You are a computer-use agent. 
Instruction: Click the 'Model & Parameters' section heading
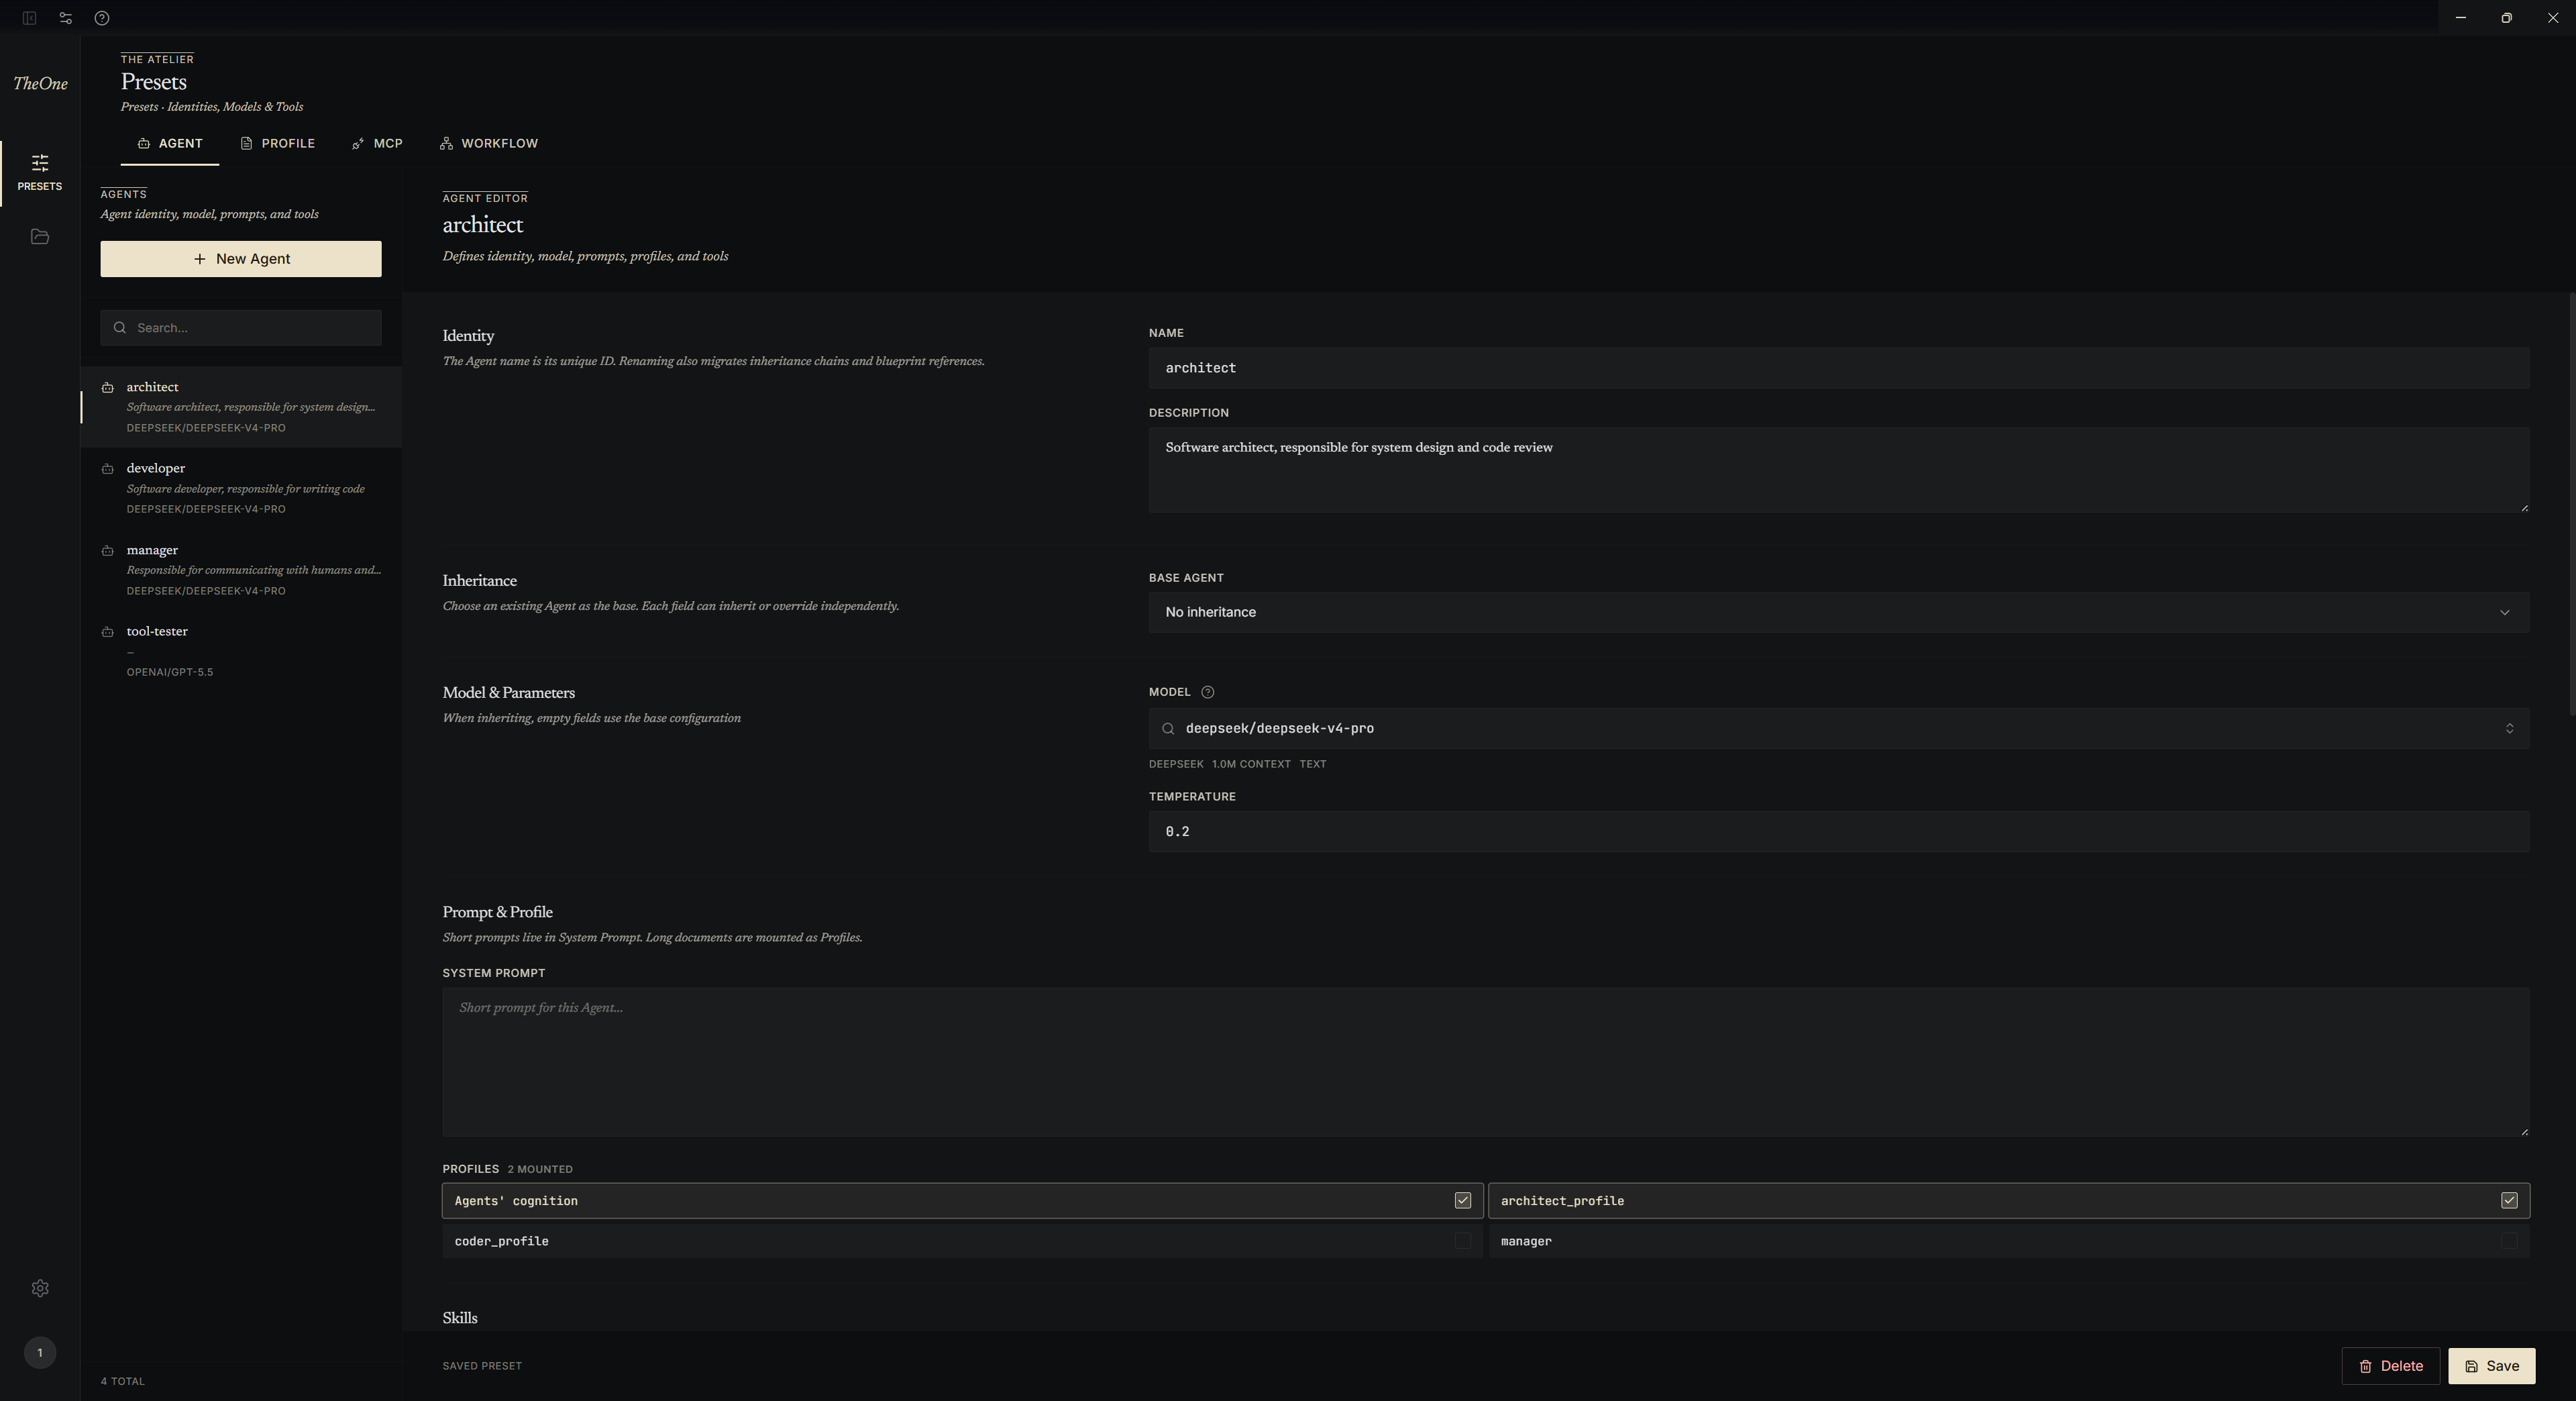(x=509, y=694)
